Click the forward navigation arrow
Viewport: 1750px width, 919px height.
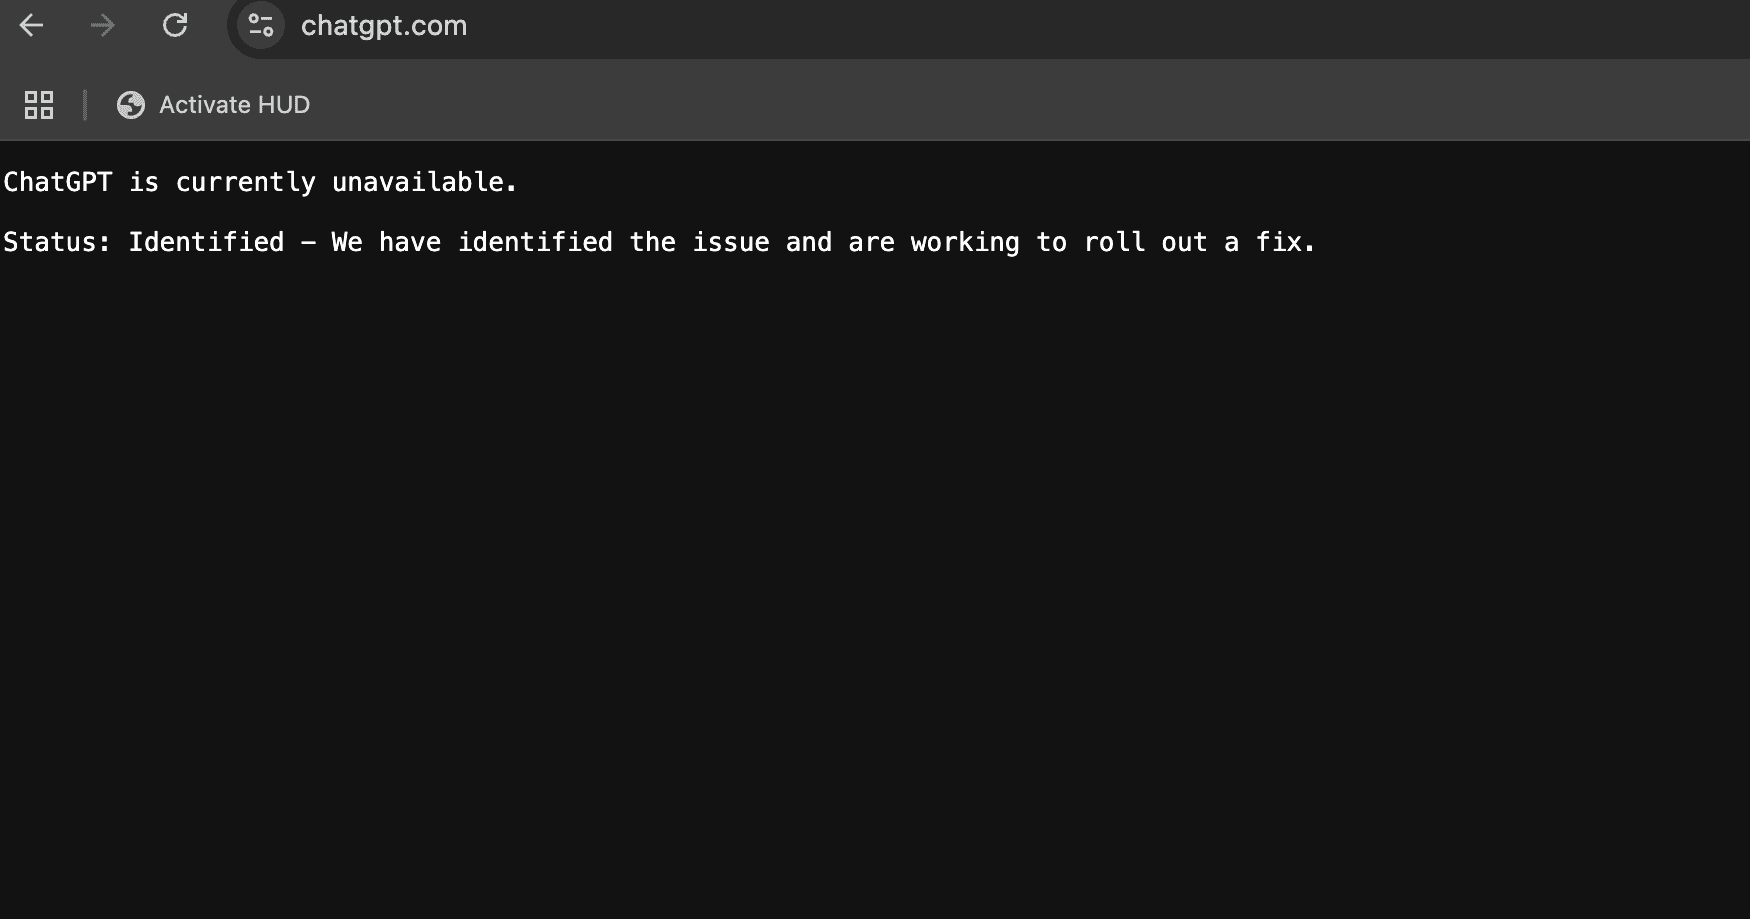[x=102, y=25]
